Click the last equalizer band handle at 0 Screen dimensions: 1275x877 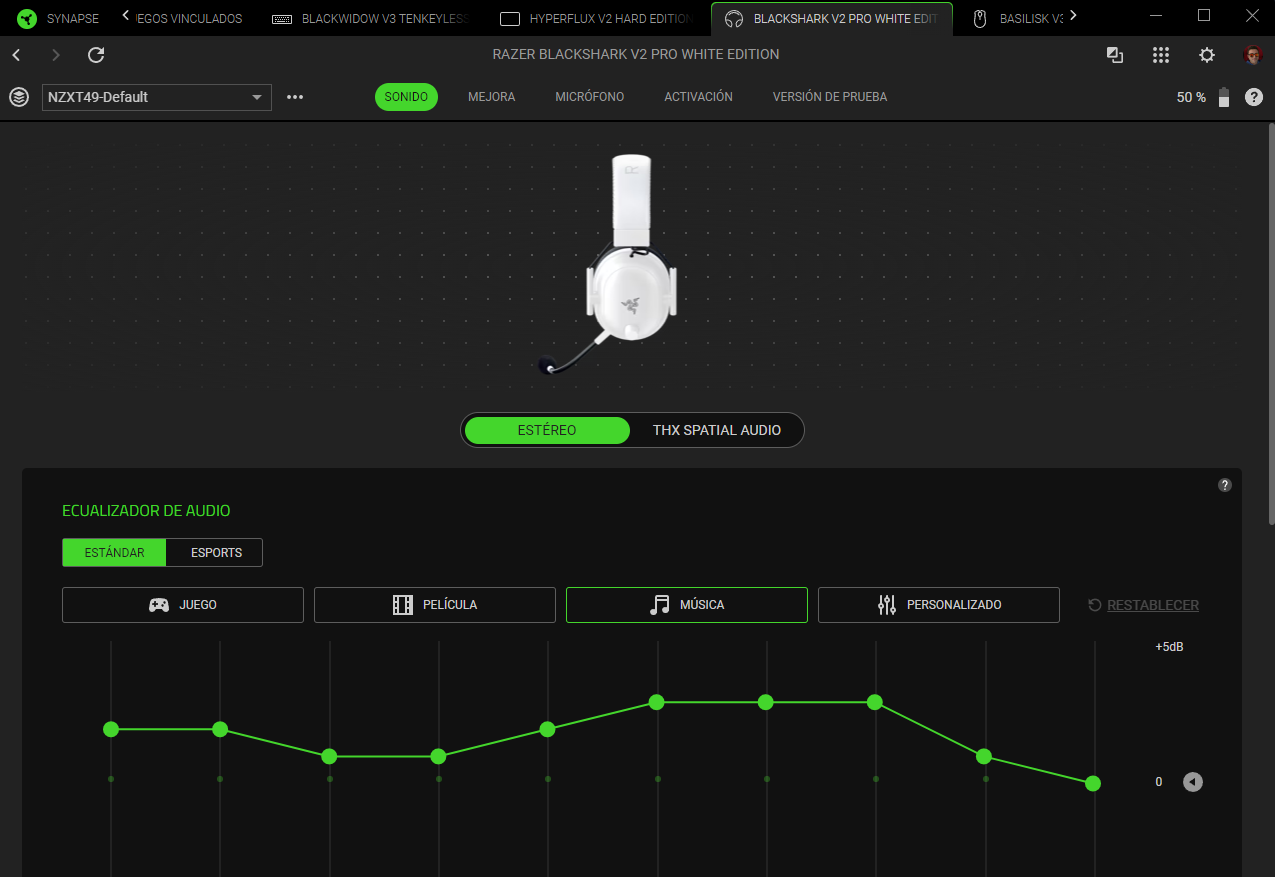(x=1093, y=783)
